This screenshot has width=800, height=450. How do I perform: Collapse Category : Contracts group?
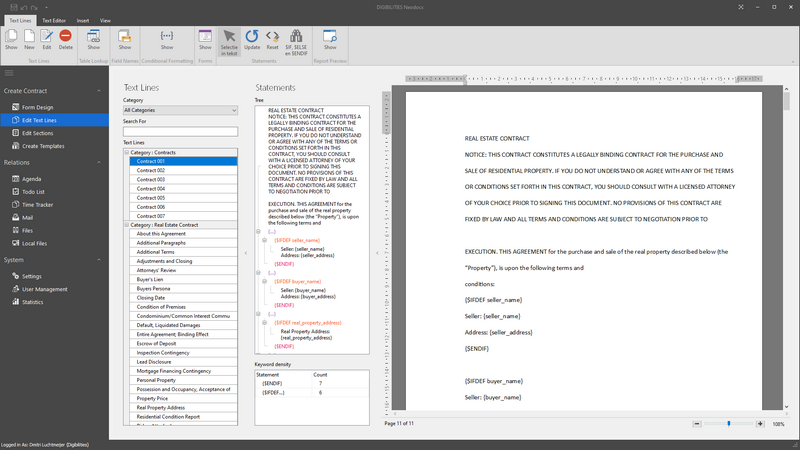(x=127, y=153)
